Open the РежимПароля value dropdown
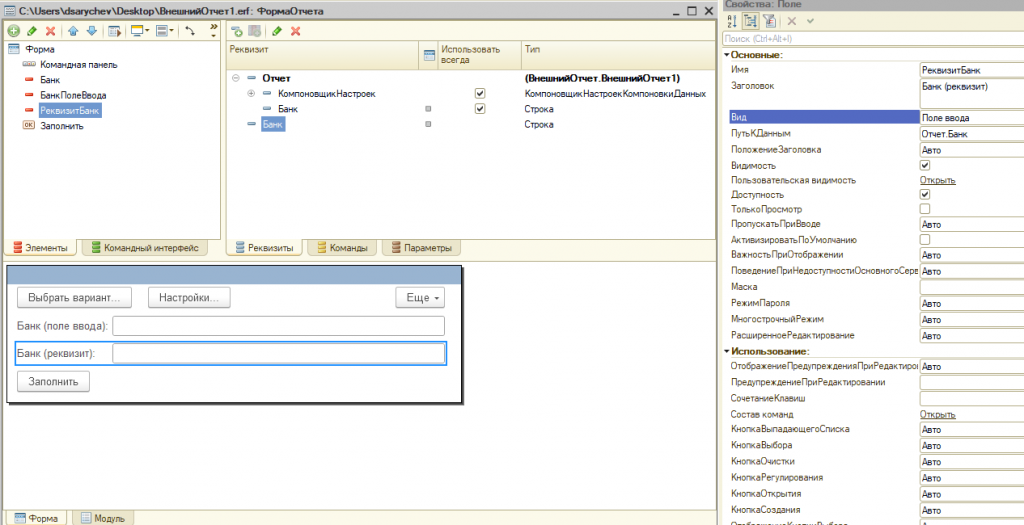This screenshot has width=1024, height=525. click(x=972, y=304)
